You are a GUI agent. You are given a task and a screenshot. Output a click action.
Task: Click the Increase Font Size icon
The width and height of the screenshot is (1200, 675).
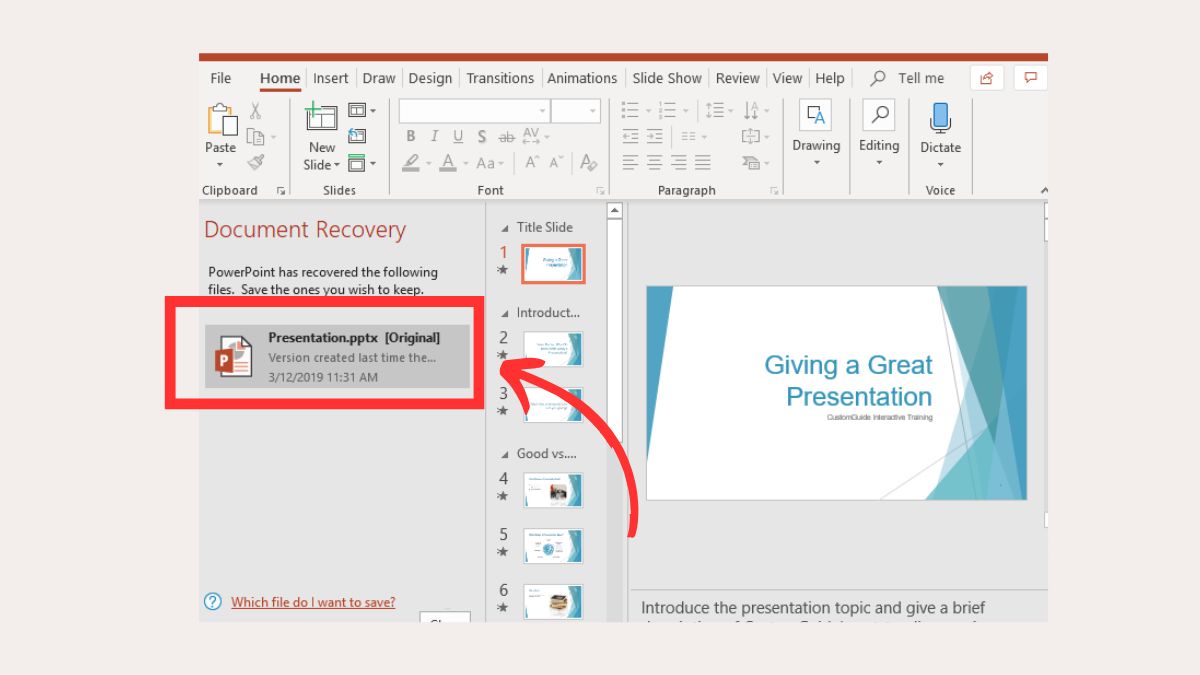coord(533,162)
